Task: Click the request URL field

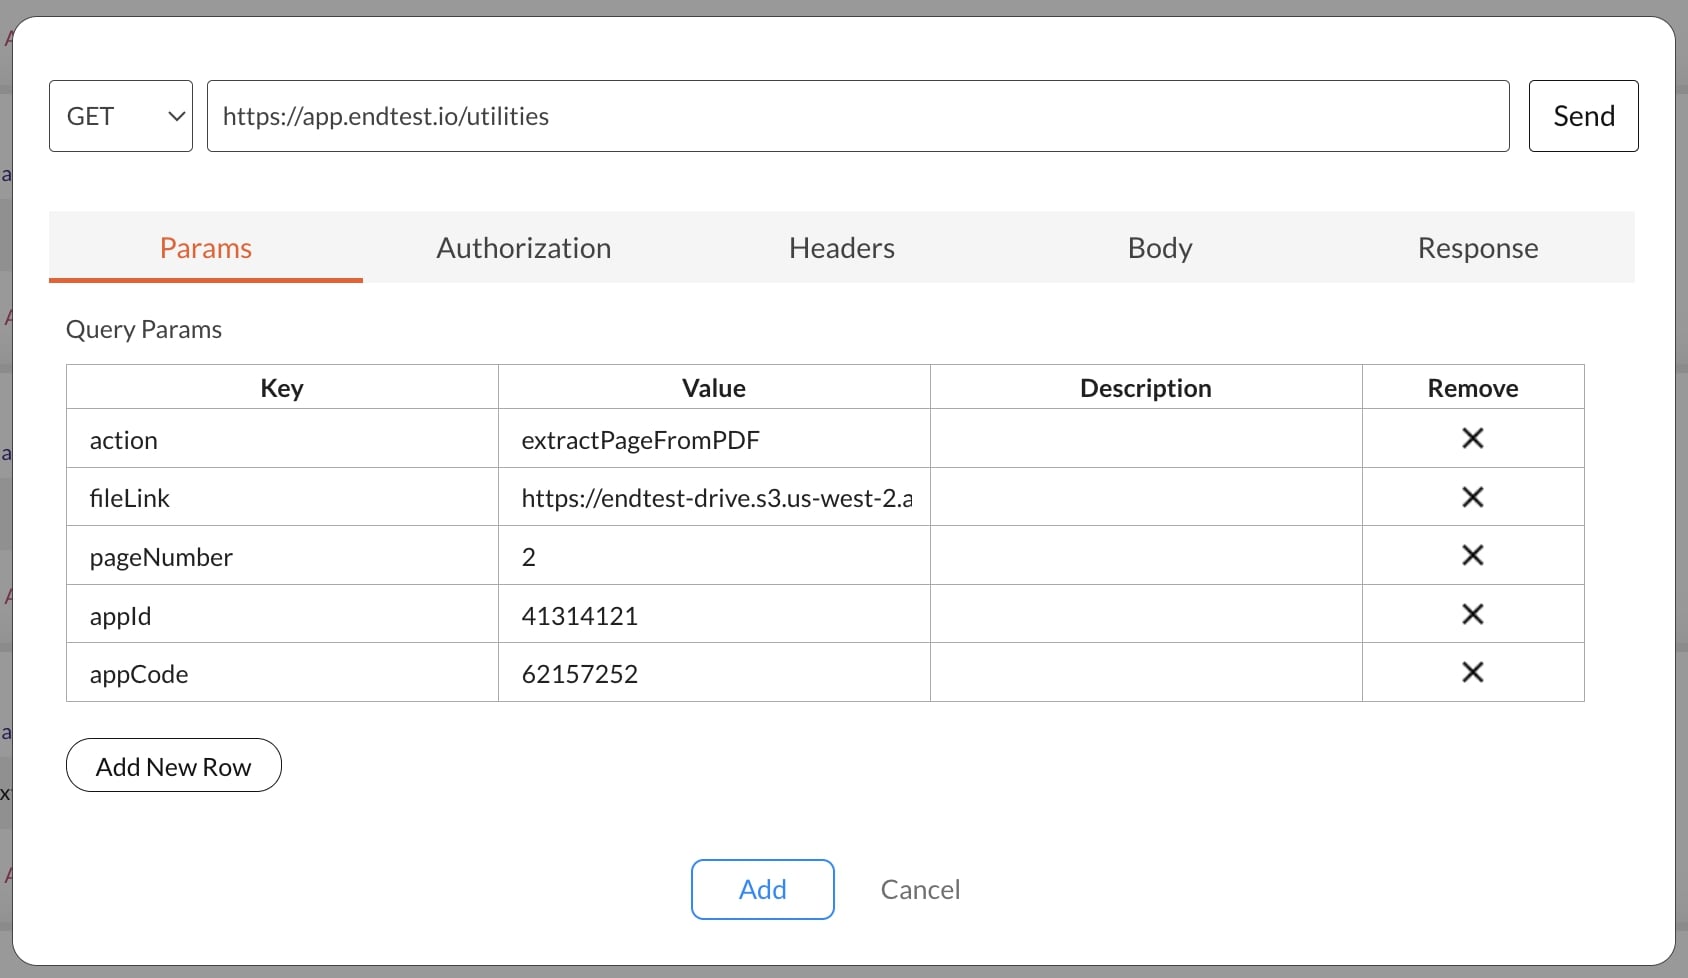Action: point(858,116)
